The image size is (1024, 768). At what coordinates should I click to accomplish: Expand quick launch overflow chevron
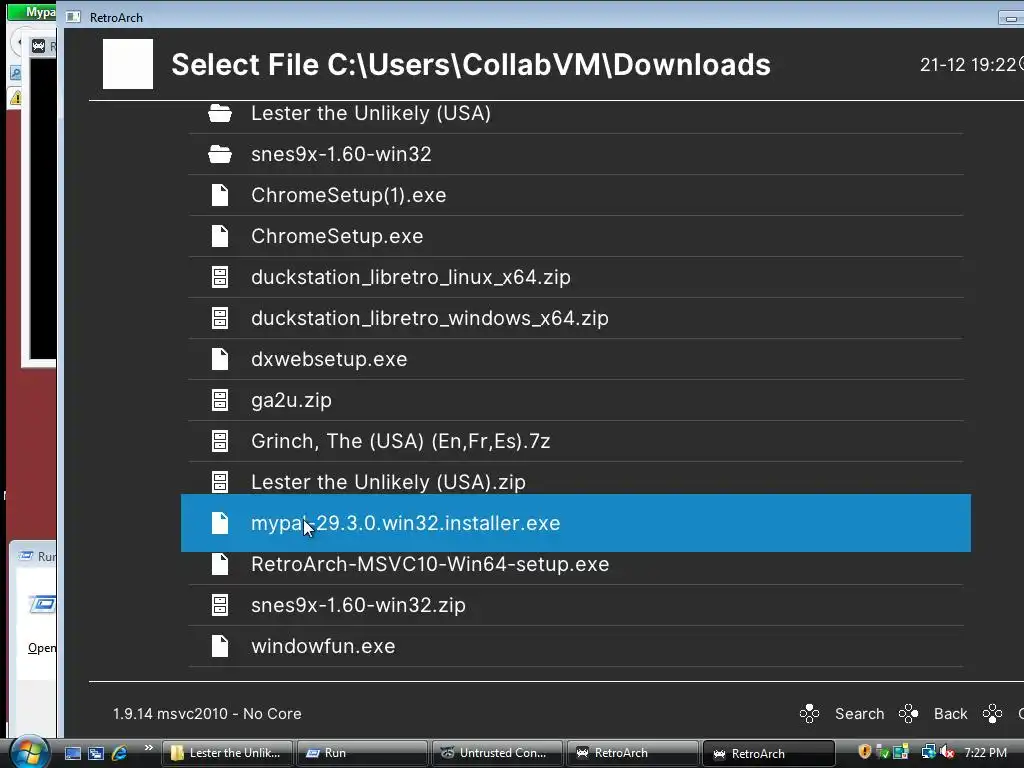tap(149, 748)
